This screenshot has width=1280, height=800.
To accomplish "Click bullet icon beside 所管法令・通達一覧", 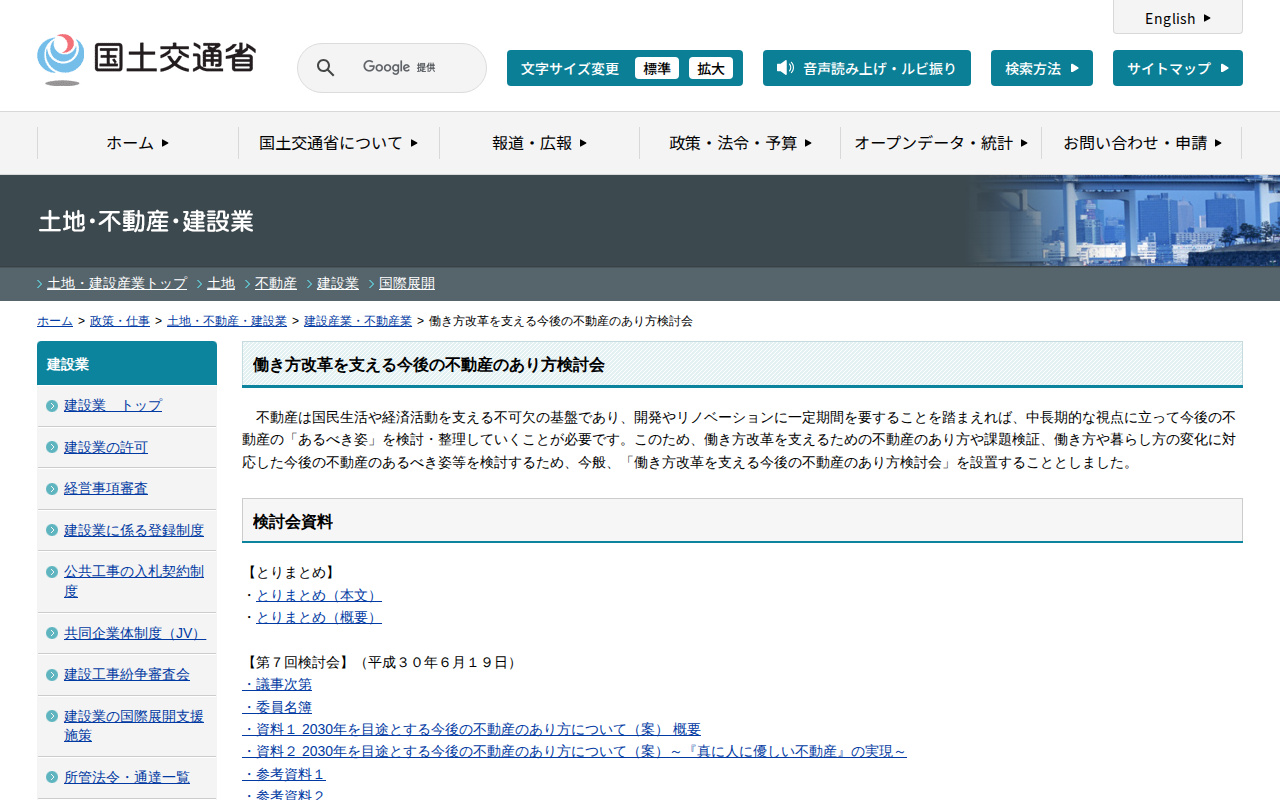I will 52,778.
